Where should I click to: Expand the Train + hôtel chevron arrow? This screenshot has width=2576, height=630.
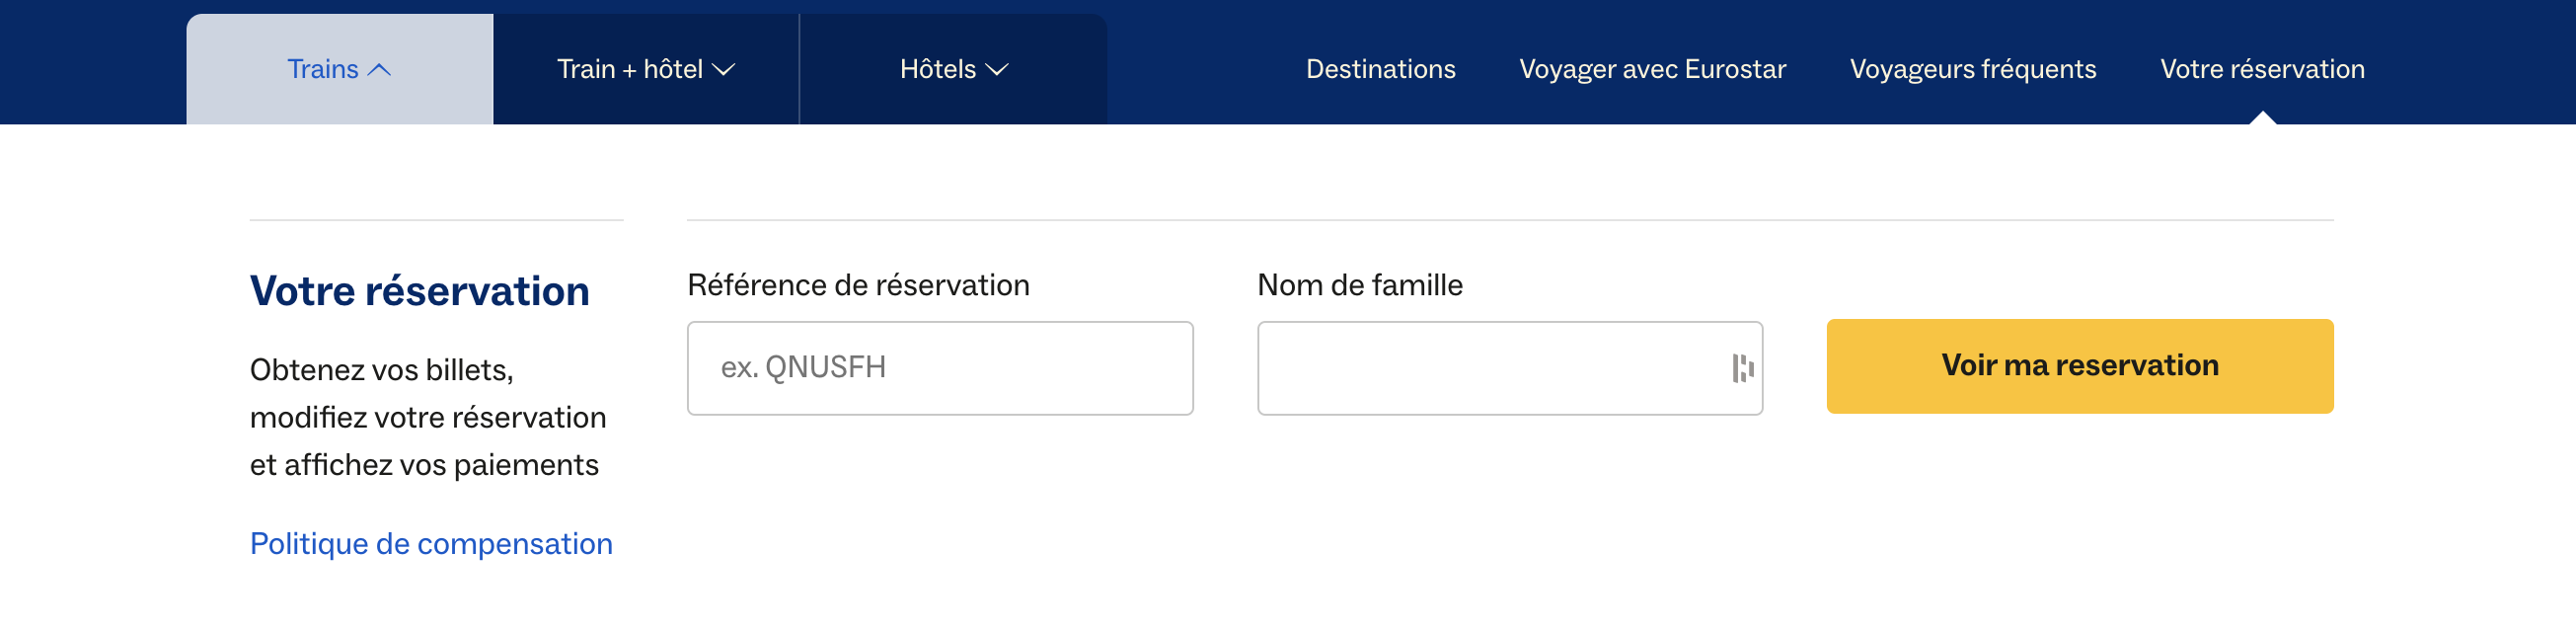(723, 70)
